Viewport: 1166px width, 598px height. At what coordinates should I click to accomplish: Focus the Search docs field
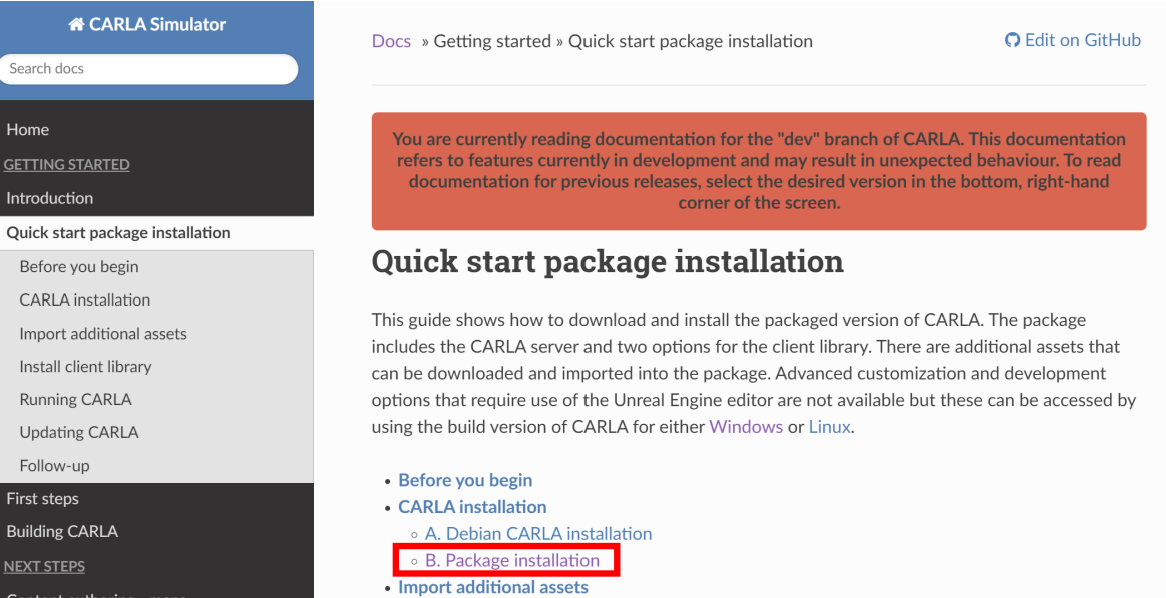click(149, 68)
